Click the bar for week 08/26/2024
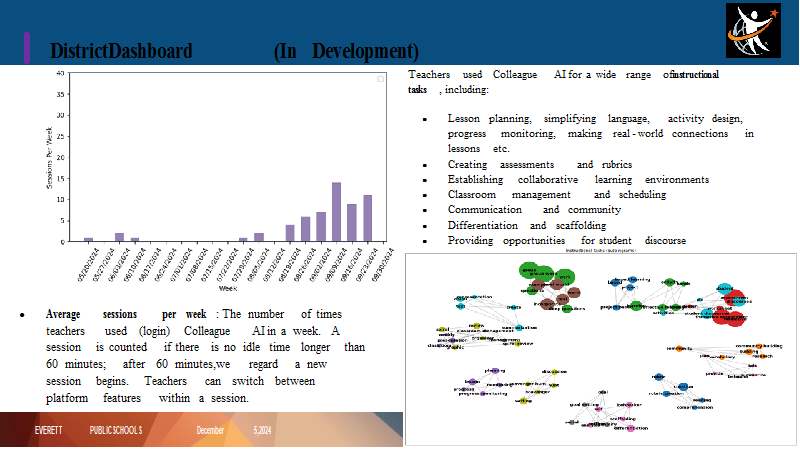 (305, 229)
